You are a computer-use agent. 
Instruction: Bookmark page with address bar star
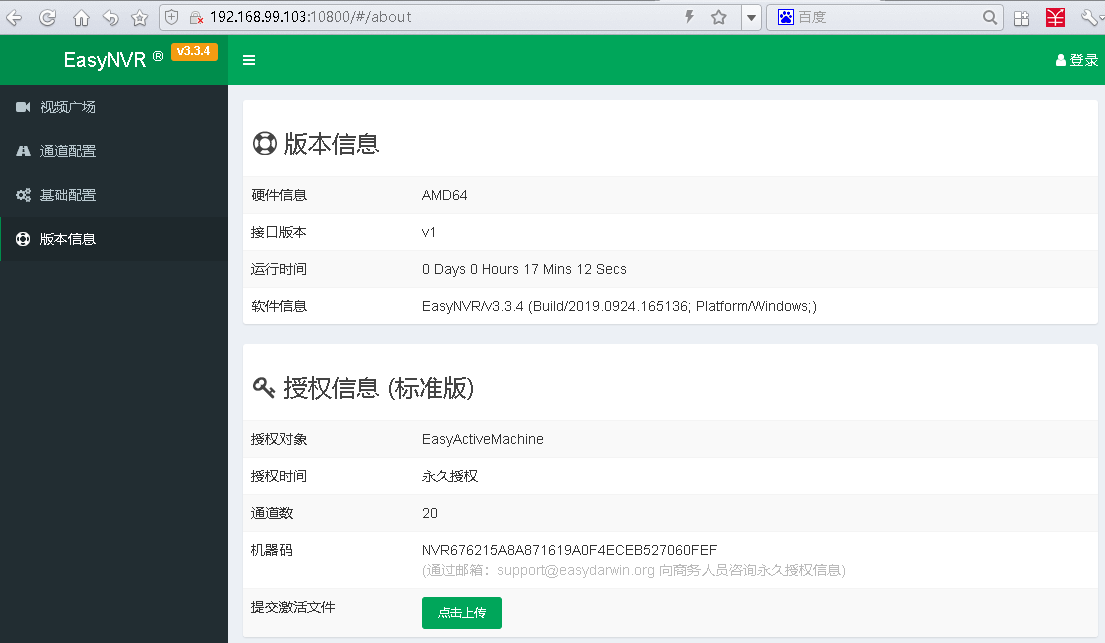point(718,17)
